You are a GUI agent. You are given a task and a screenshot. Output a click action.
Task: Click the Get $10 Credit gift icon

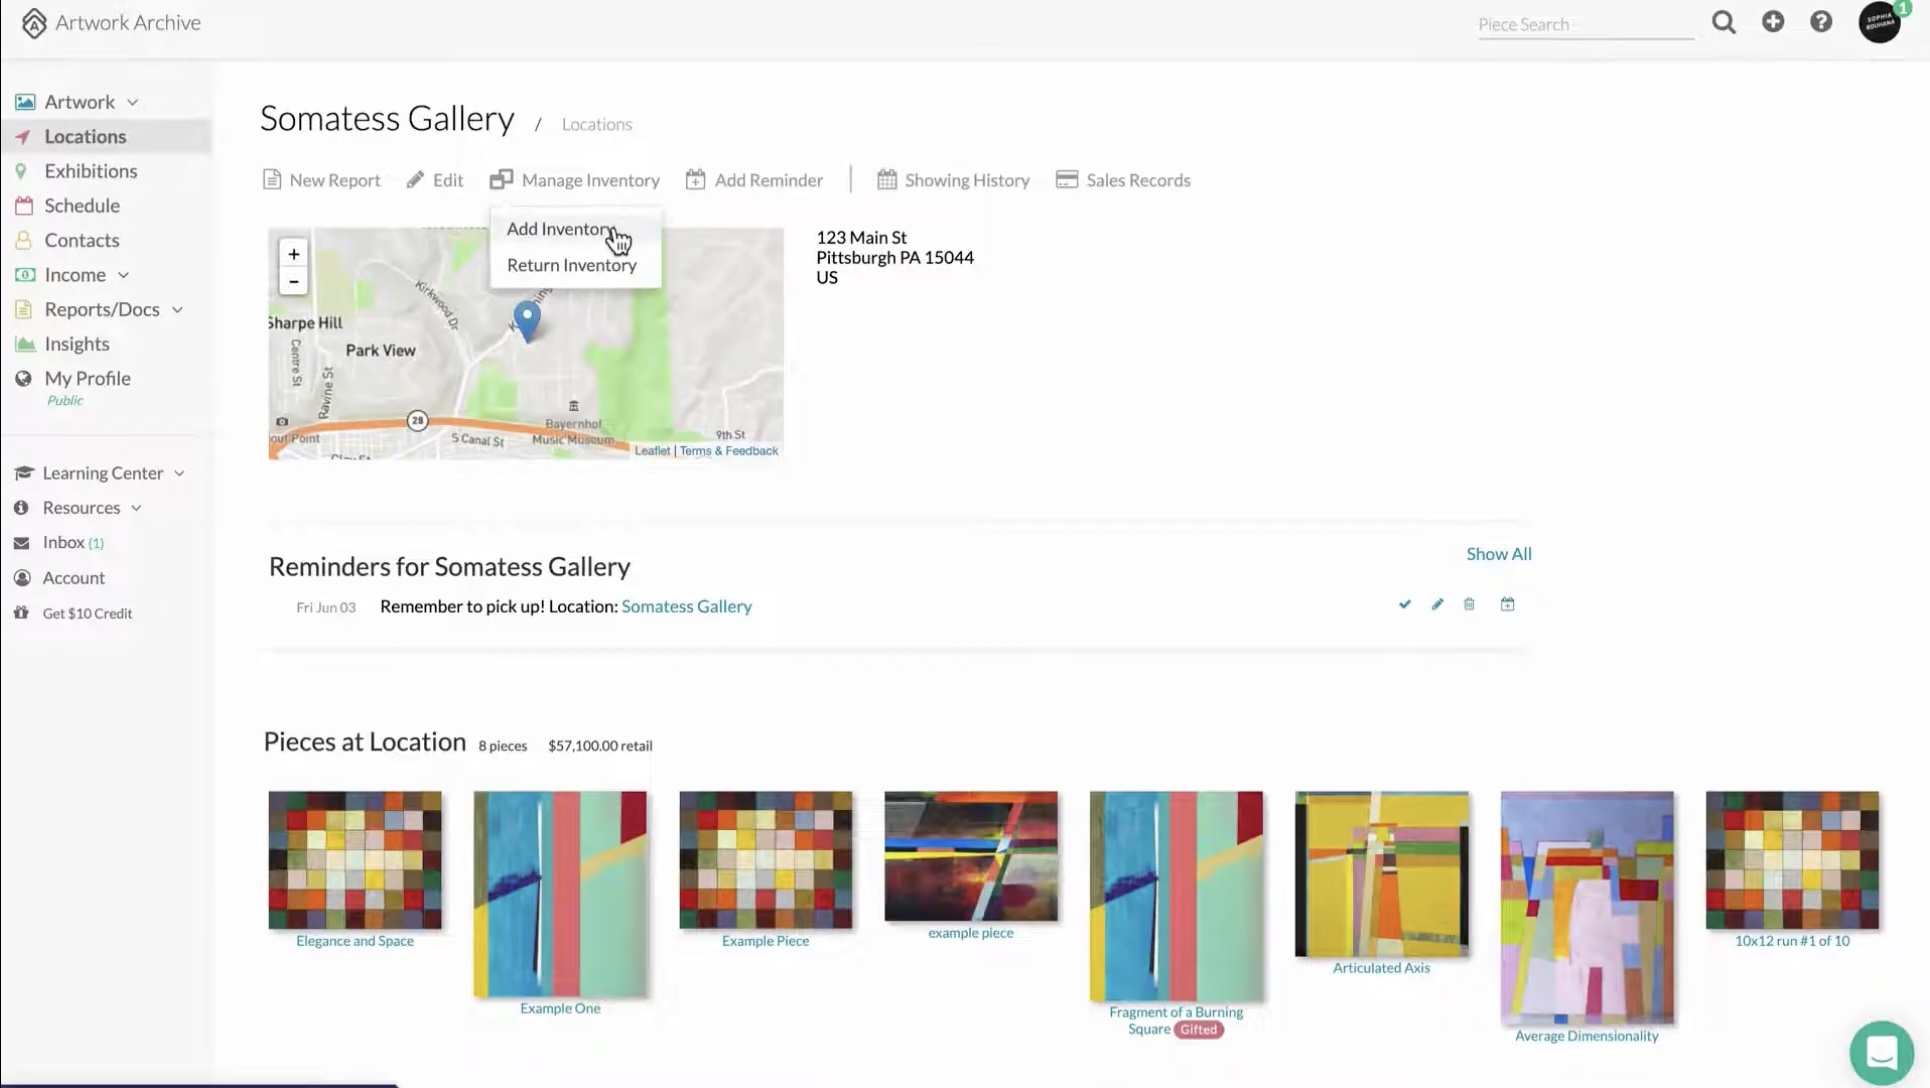point(21,613)
